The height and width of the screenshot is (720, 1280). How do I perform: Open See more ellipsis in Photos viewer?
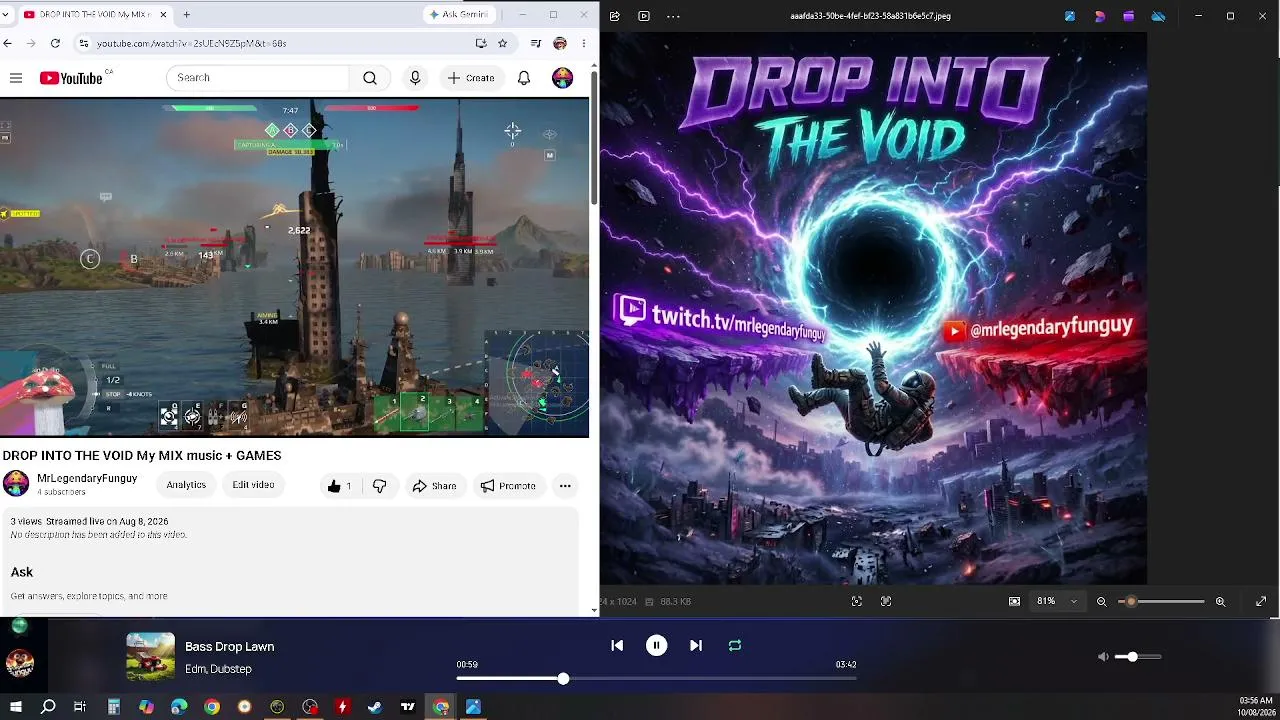673,16
